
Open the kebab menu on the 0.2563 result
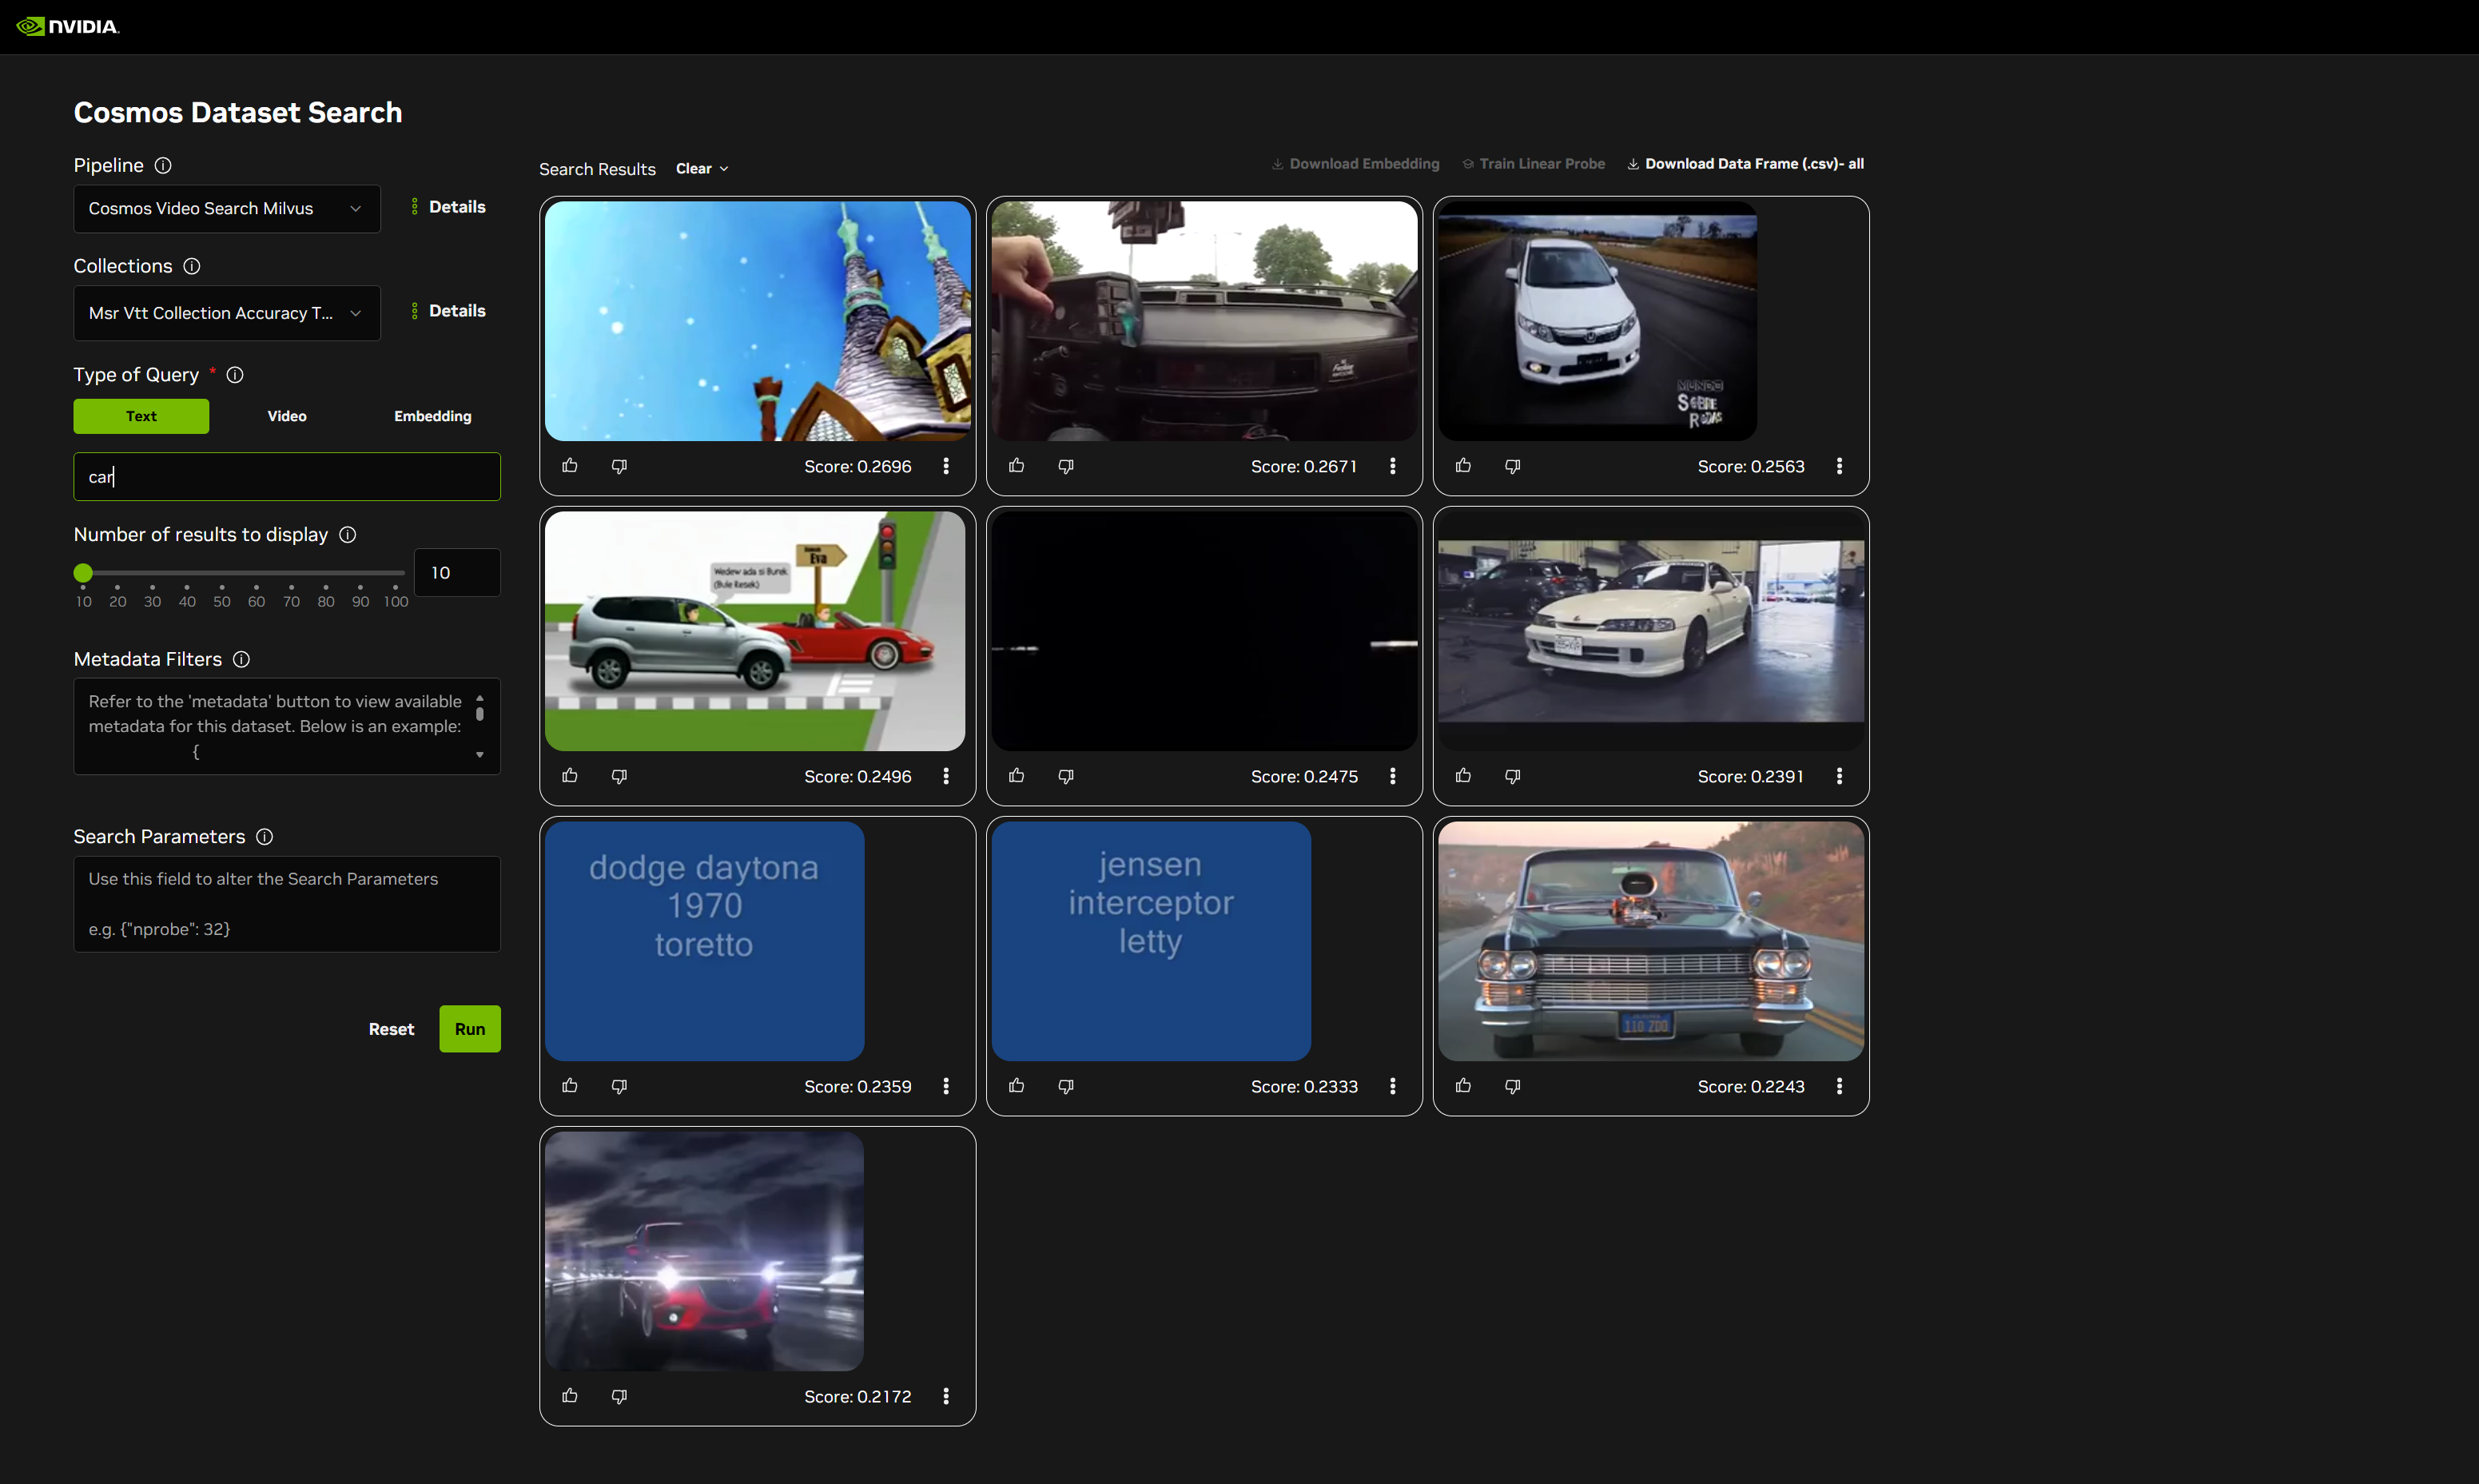pyautogui.click(x=1839, y=465)
